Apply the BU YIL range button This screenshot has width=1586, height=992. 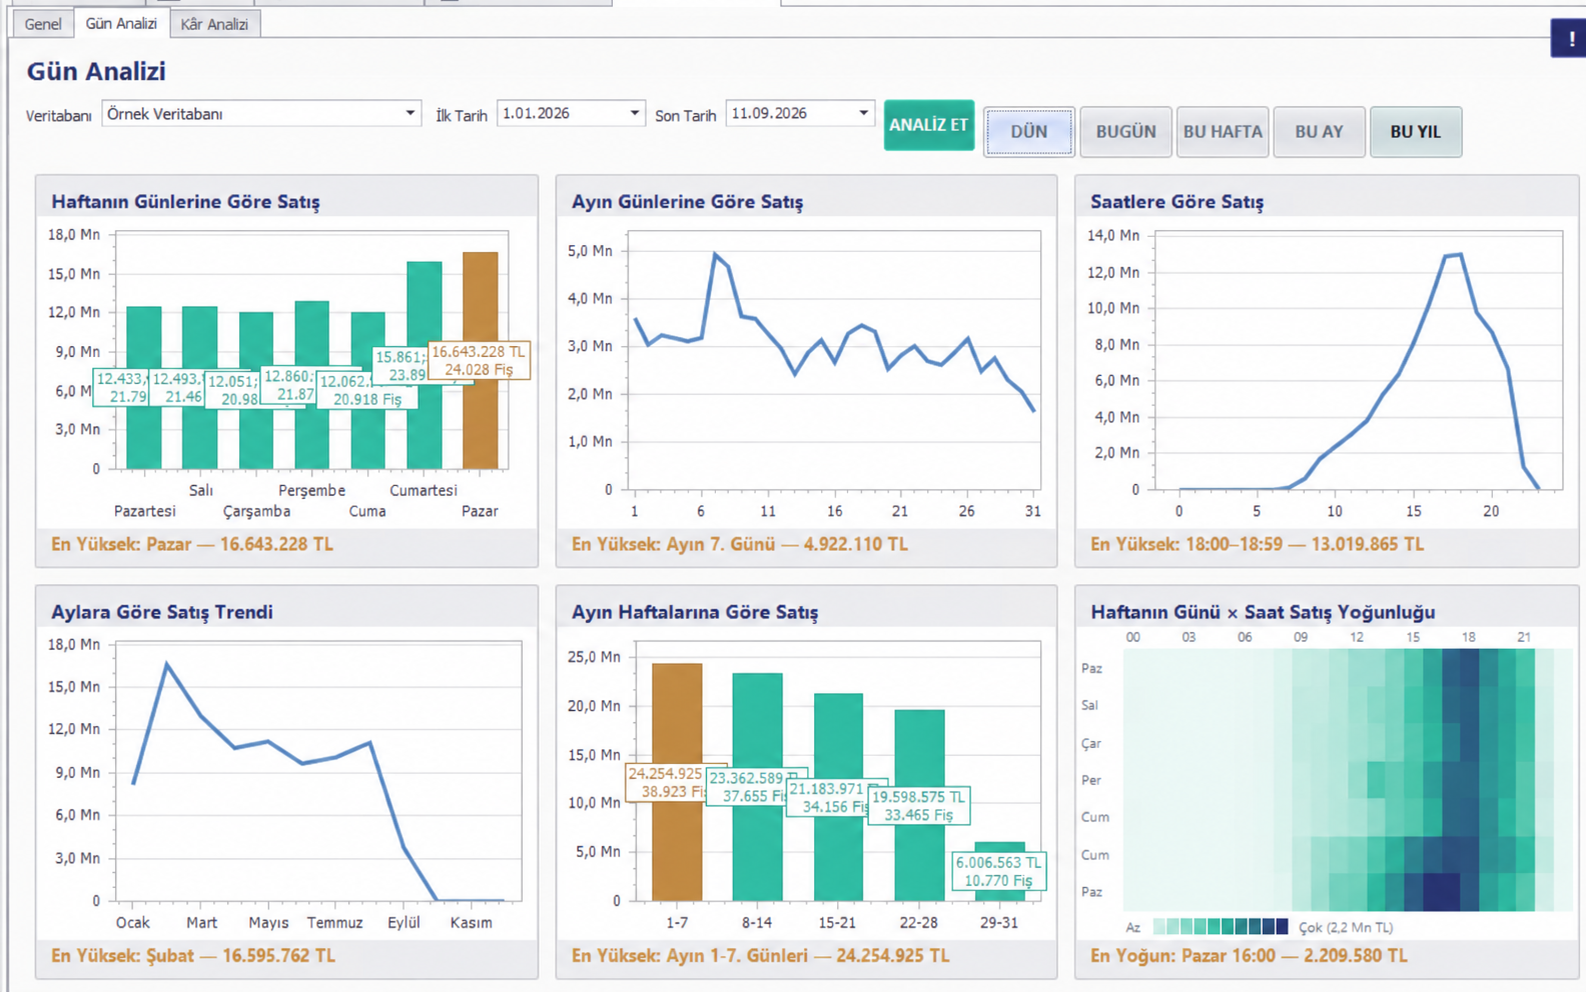click(1415, 132)
